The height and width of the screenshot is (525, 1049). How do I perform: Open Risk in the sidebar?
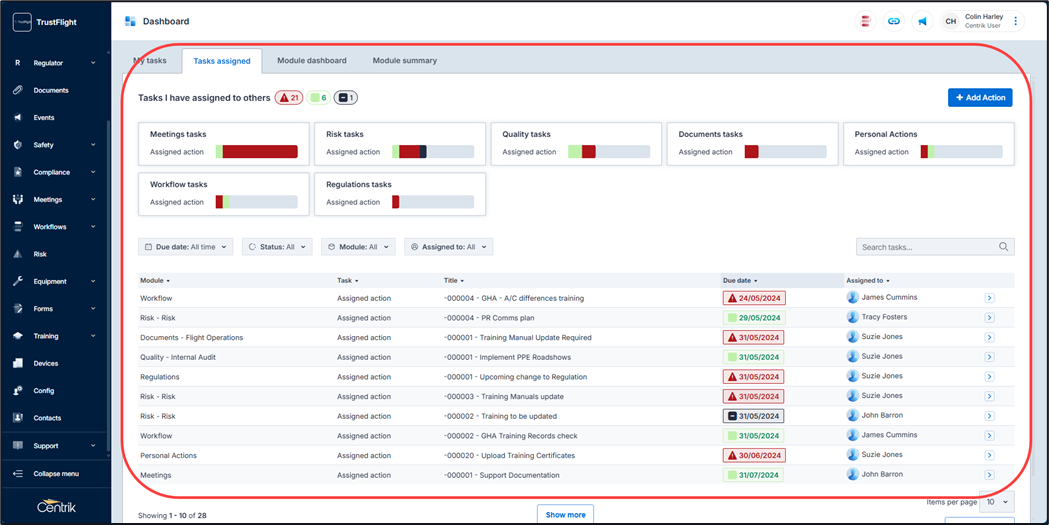pos(40,254)
